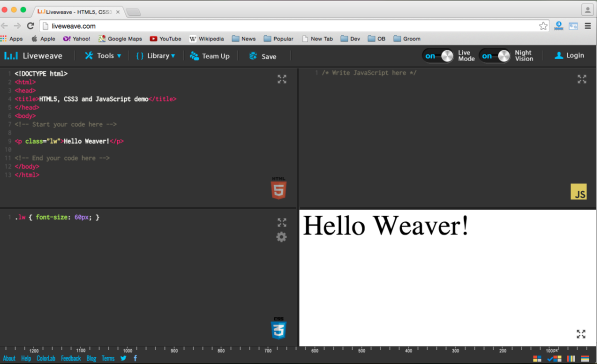Open the Apps bookmark shortcut
597x364 pixels.
[x=12, y=39]
